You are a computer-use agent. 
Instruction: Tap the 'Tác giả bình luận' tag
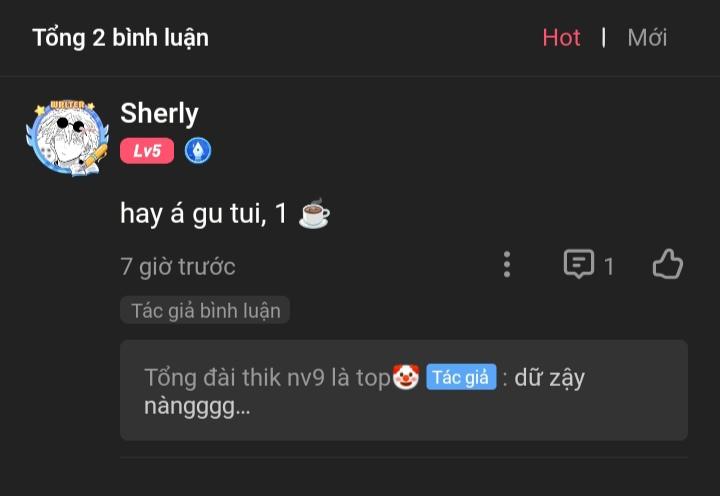point(205,310)
